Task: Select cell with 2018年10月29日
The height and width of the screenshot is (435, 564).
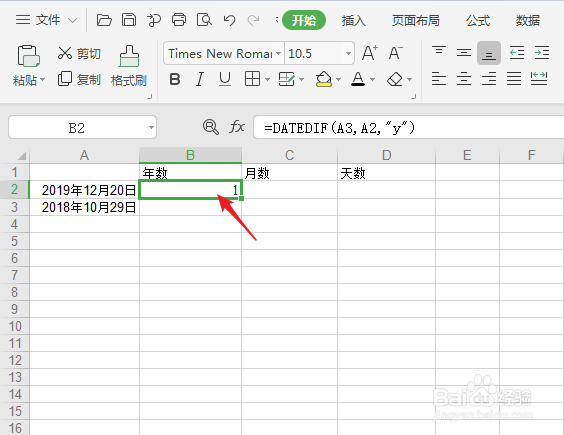Action: click(x=85, y=207)
